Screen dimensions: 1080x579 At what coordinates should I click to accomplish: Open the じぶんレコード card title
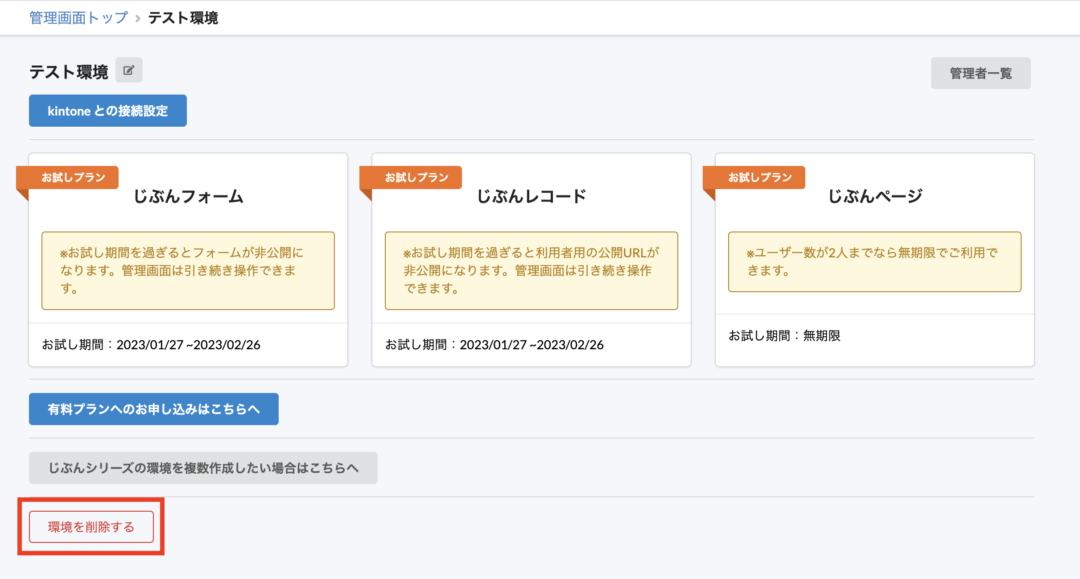531,197
